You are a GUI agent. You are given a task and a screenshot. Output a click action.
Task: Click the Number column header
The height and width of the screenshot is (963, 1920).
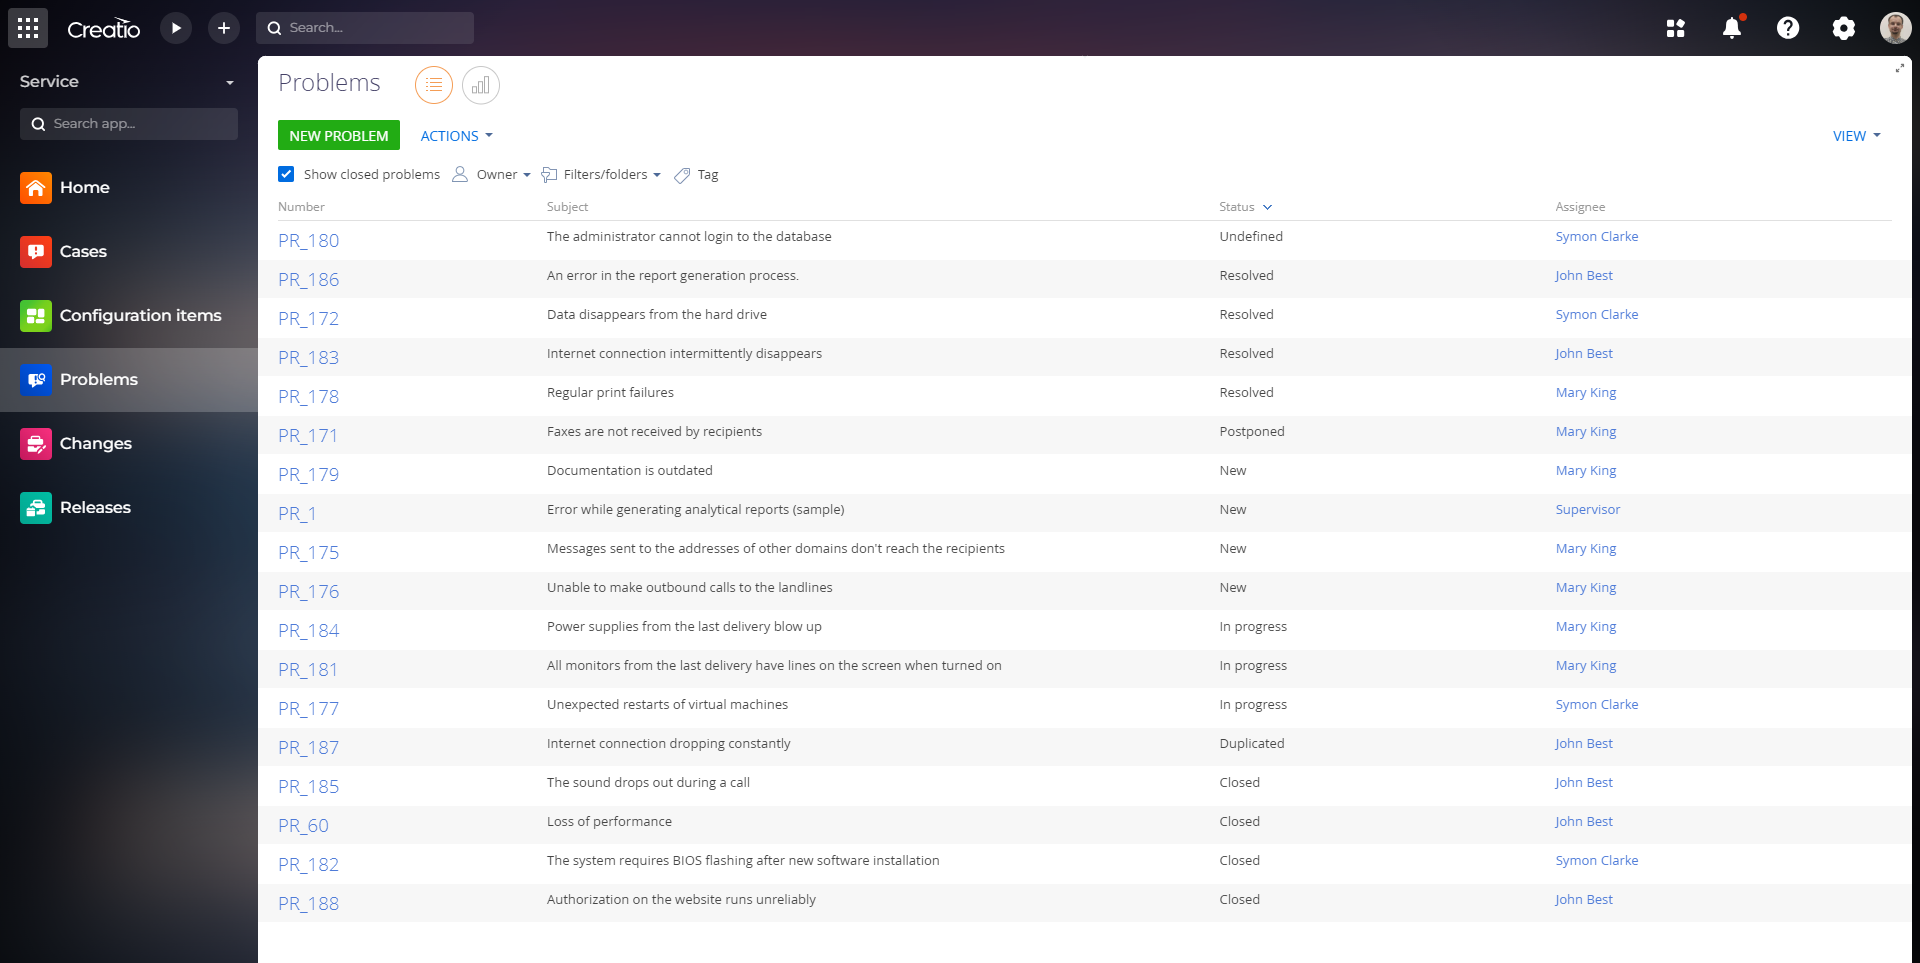click(301, 207)
